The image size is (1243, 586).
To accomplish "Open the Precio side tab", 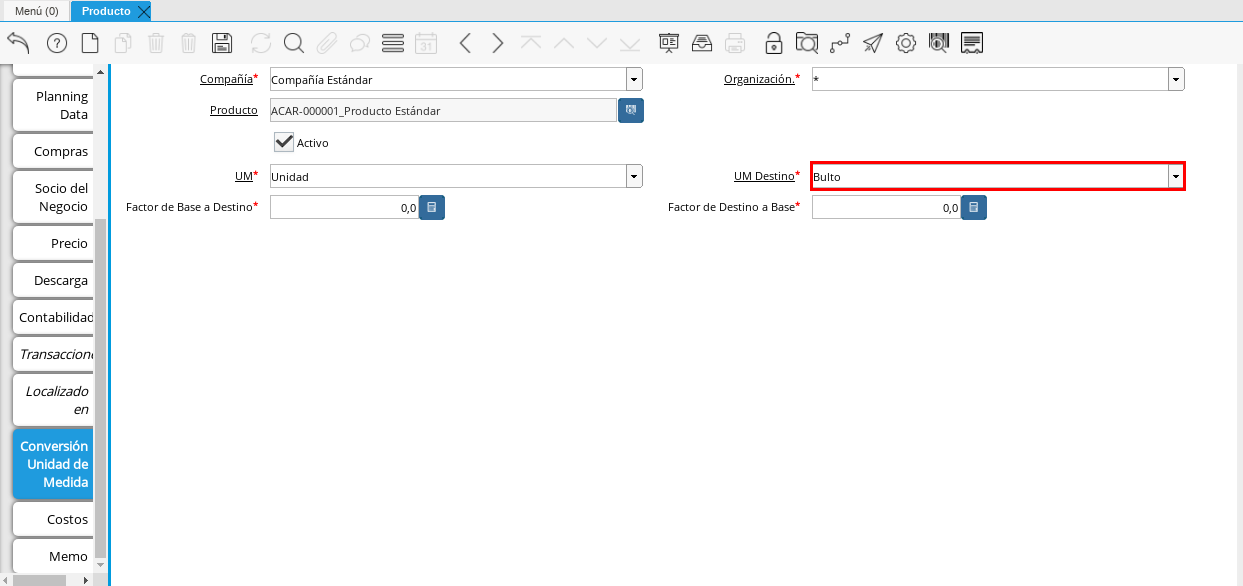I will (53, 243).
